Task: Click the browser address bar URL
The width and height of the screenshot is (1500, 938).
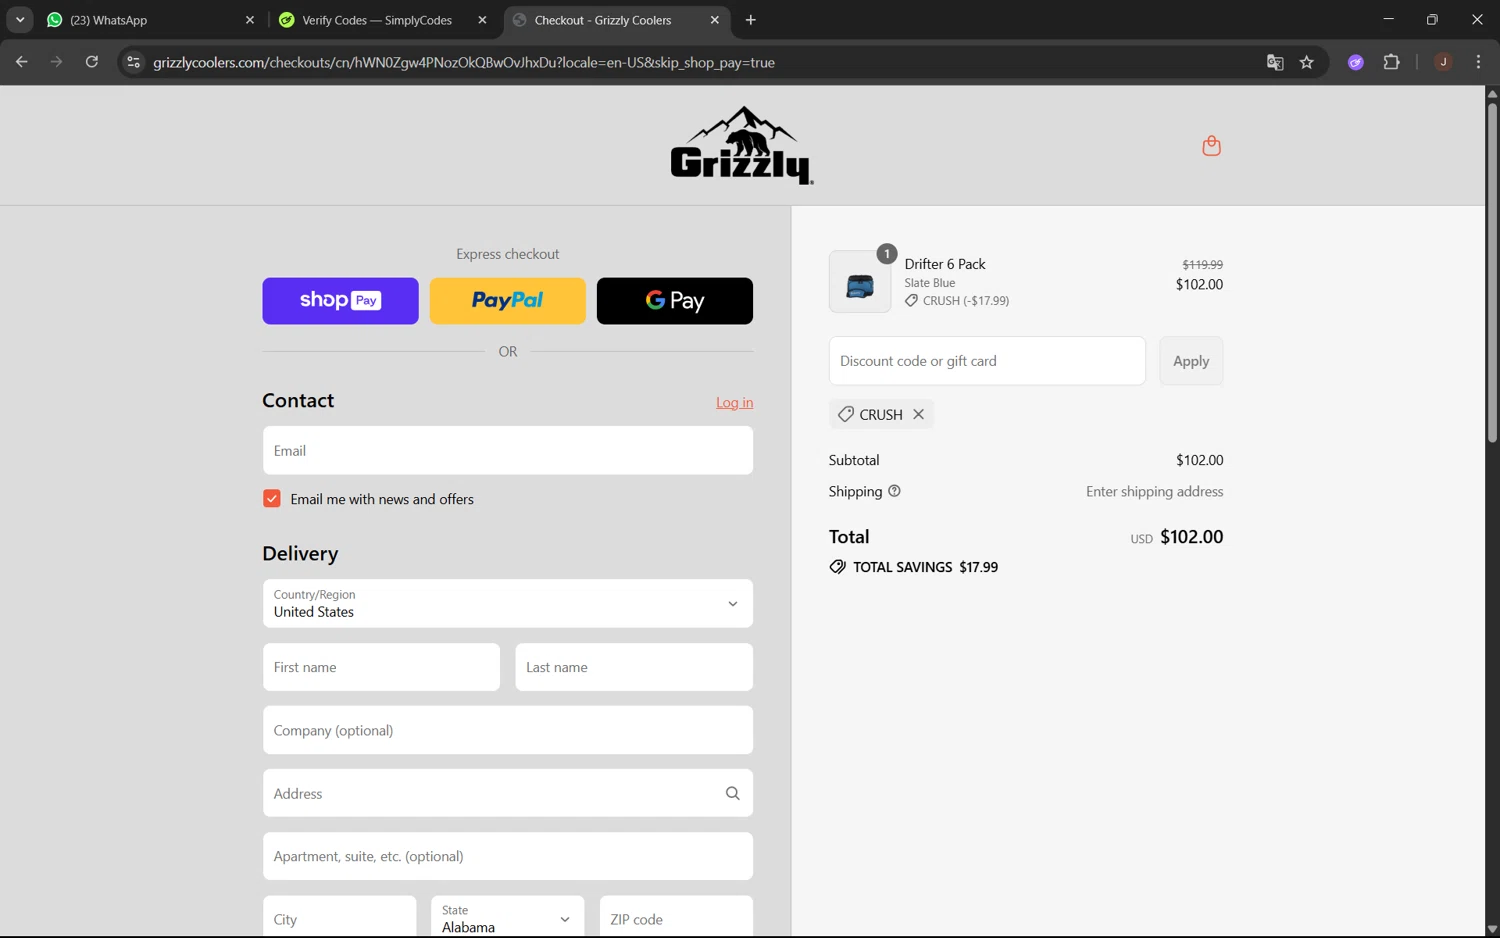Action: tap(464, 62)
